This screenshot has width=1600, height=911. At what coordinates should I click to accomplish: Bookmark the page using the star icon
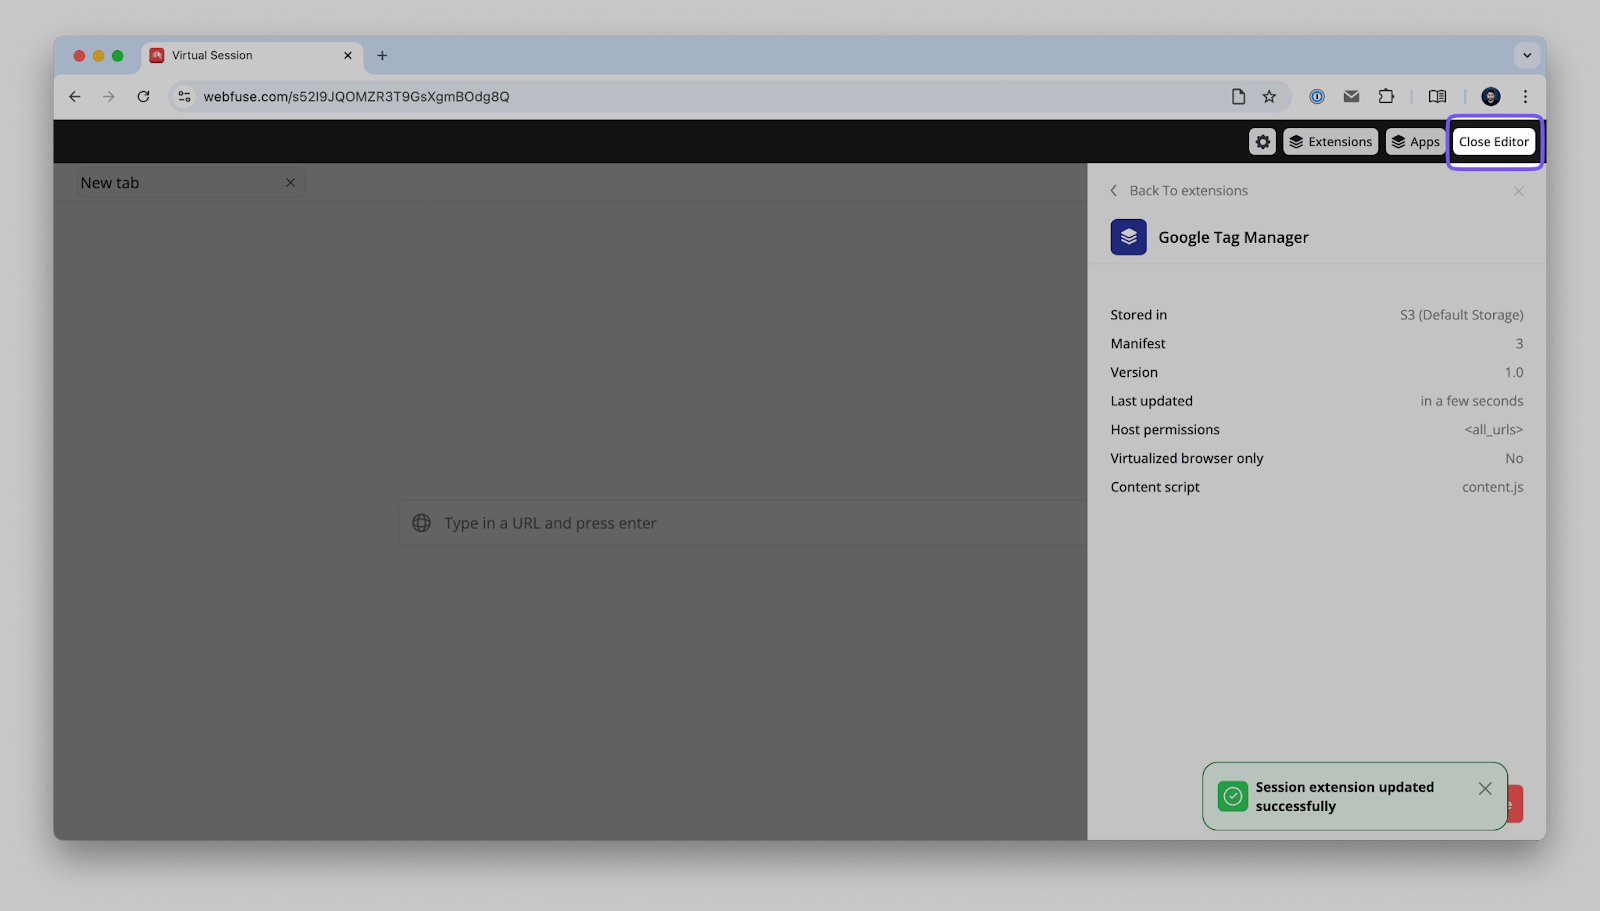coord(1269,96)
